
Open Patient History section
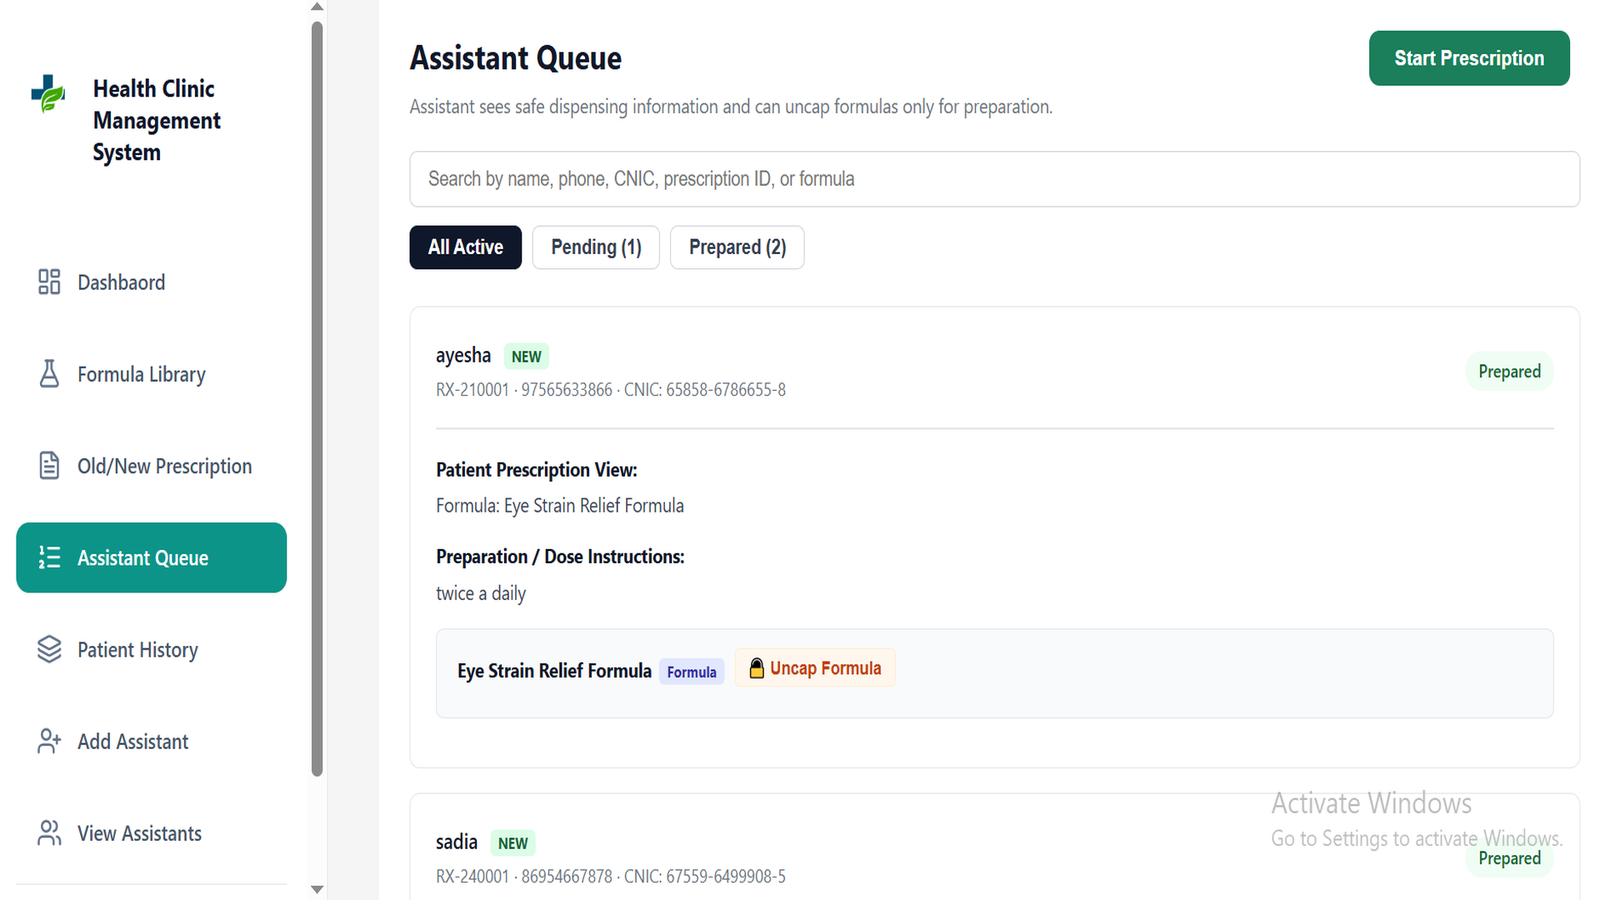151,650
